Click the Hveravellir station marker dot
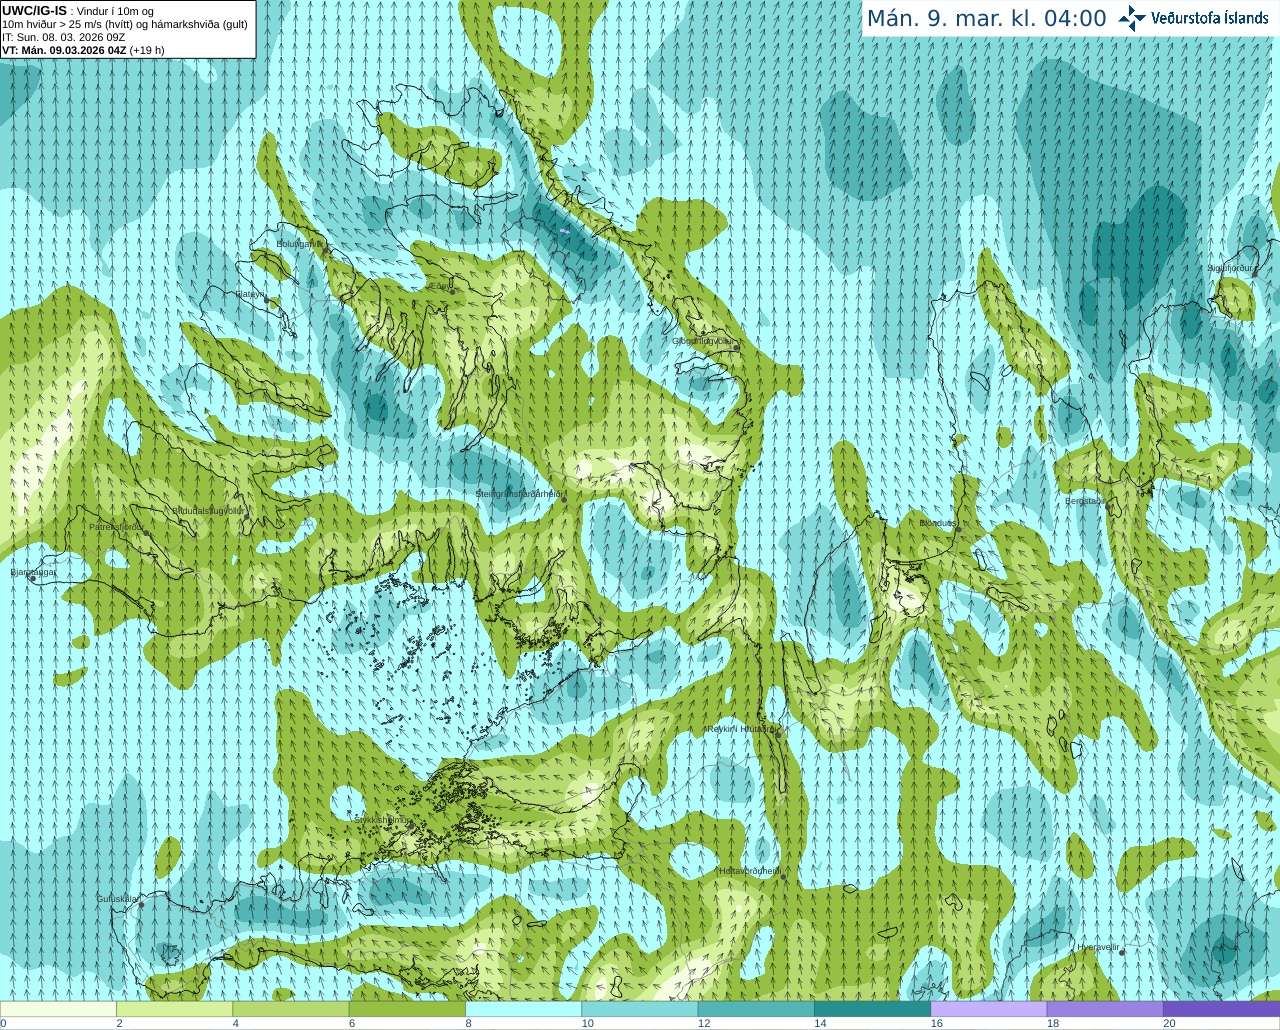 [1122, 953]
